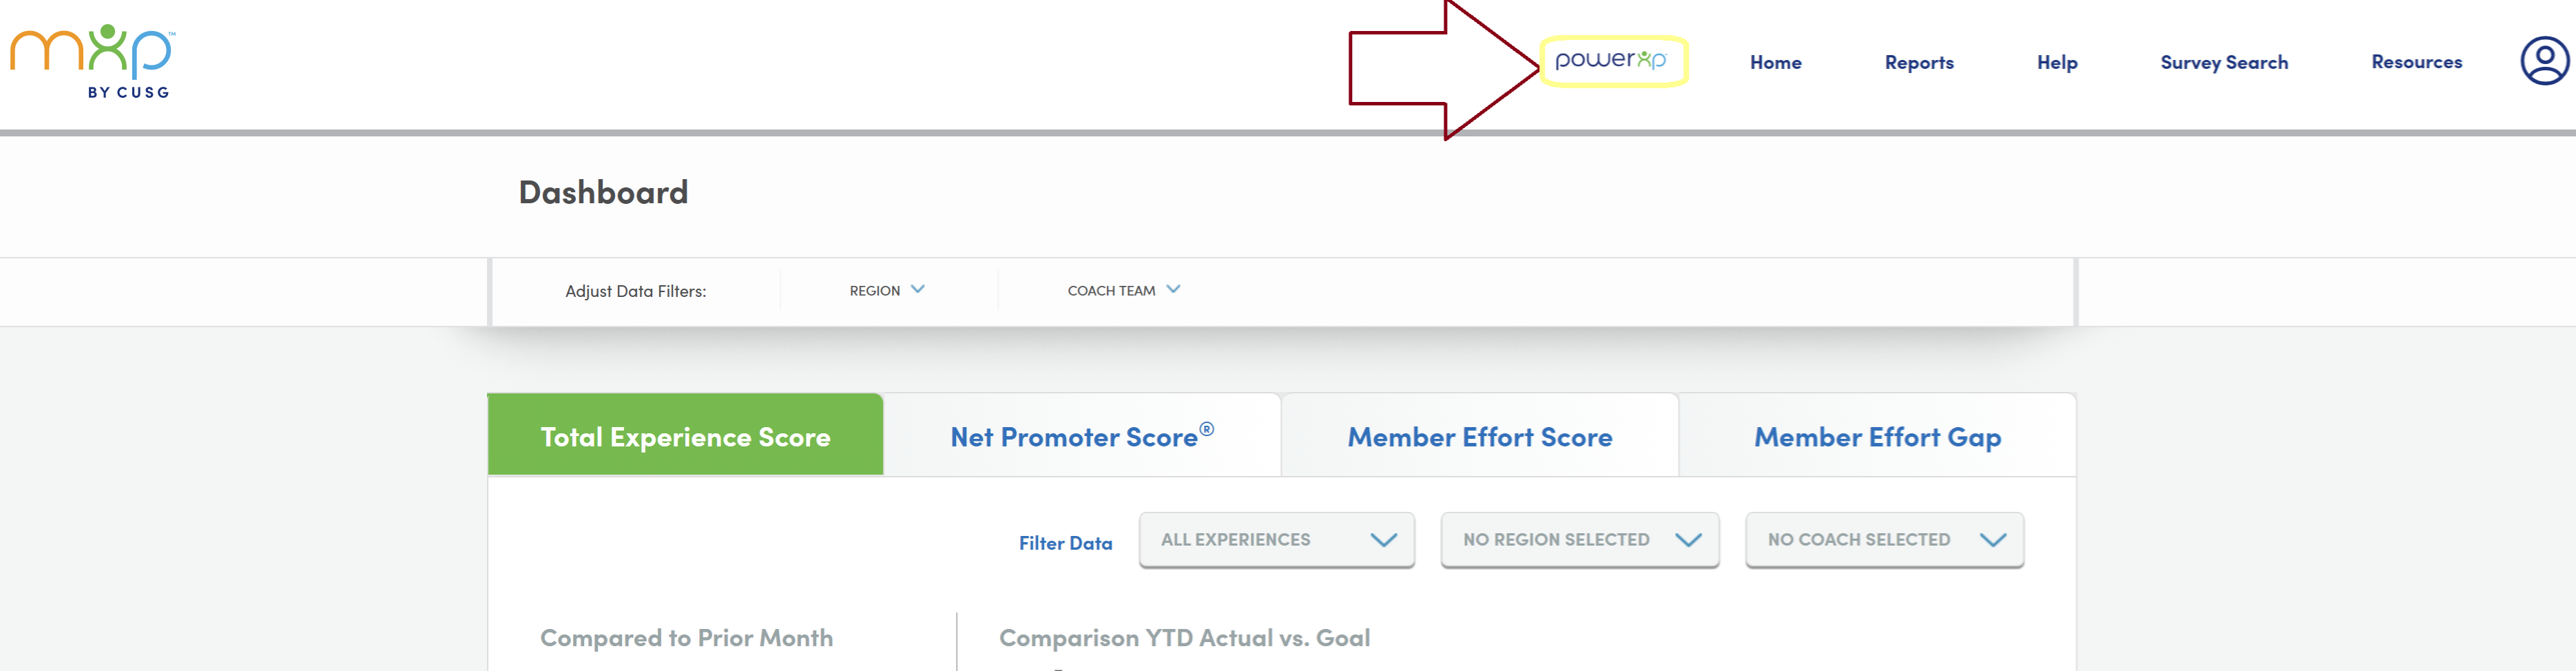Image resolution: width=2576 pixels, height=671 pixels.
Task: Click the MXP by CUSG logo
Action: [92, 62]
